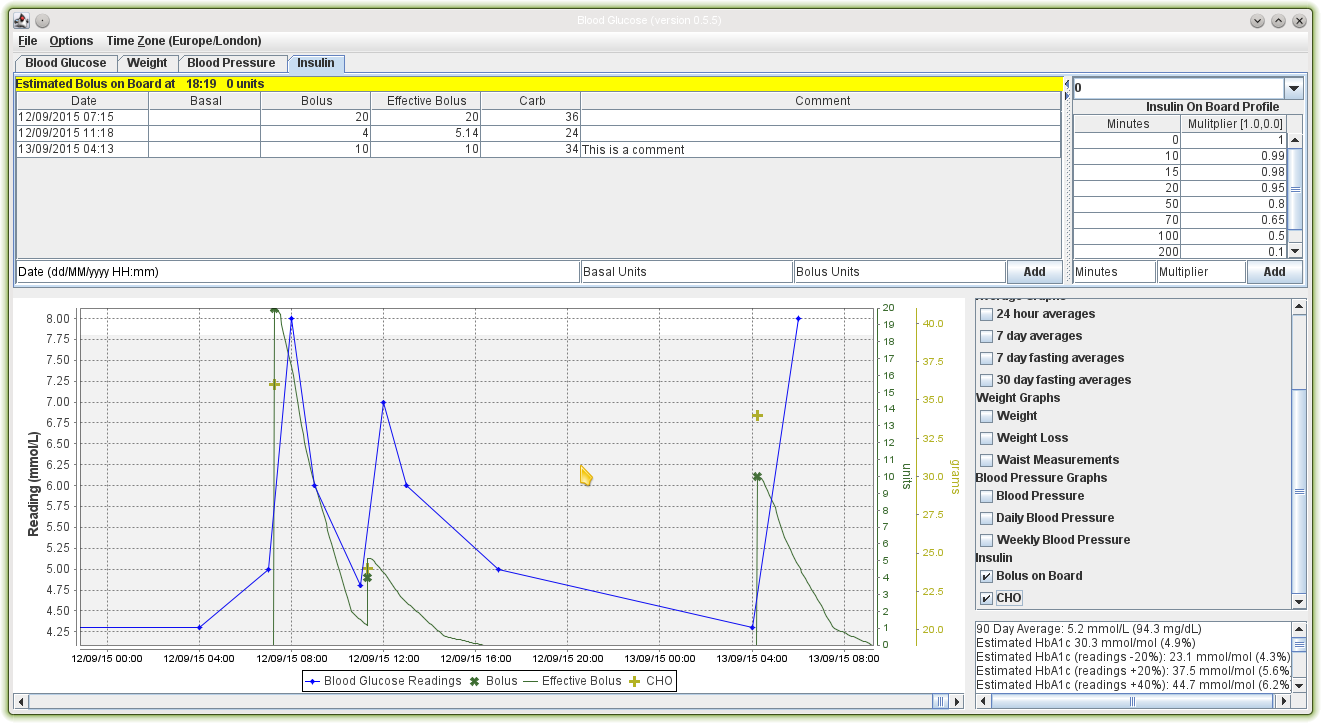Open the insulin profile dropdown showing 0
Image resolution: width=1321 pixels, height=723 pixels.
1294,88
